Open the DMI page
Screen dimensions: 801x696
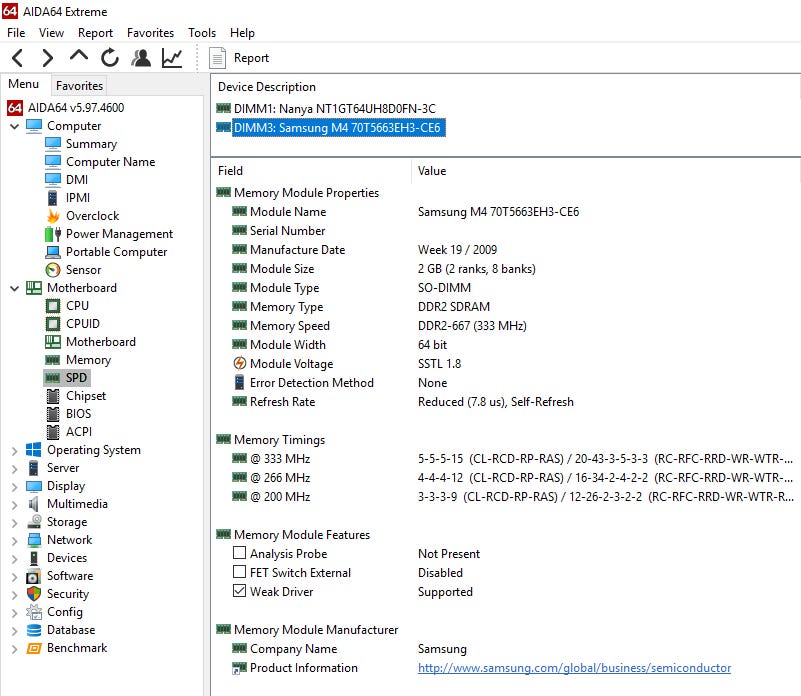pyautogui.click(x=77, y=180)
